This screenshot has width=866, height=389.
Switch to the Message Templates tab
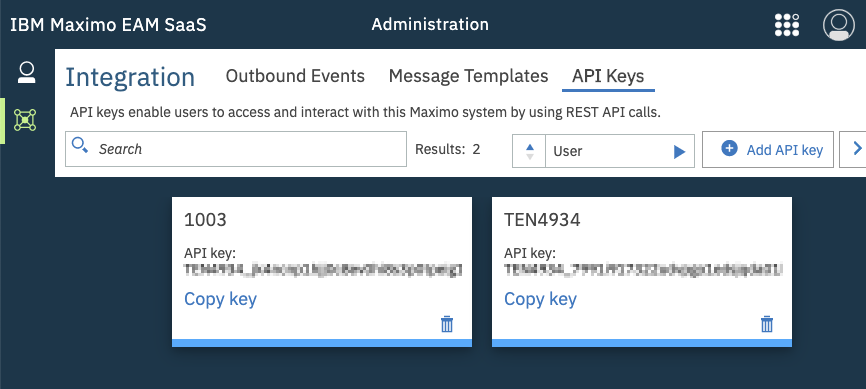(468, 76)
